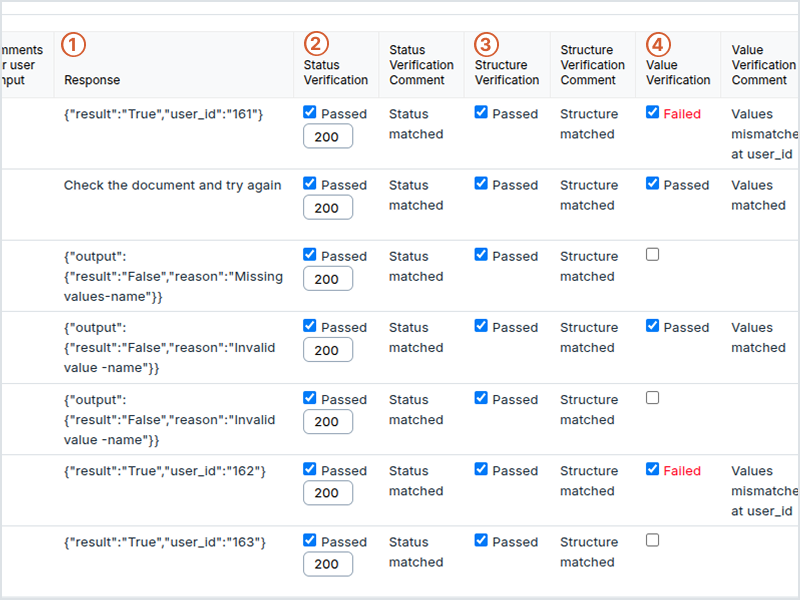Uncheck the red Failed checkbox for user_id 161
The height and width of the screenshot is (600, 800).
pos(652,112)
